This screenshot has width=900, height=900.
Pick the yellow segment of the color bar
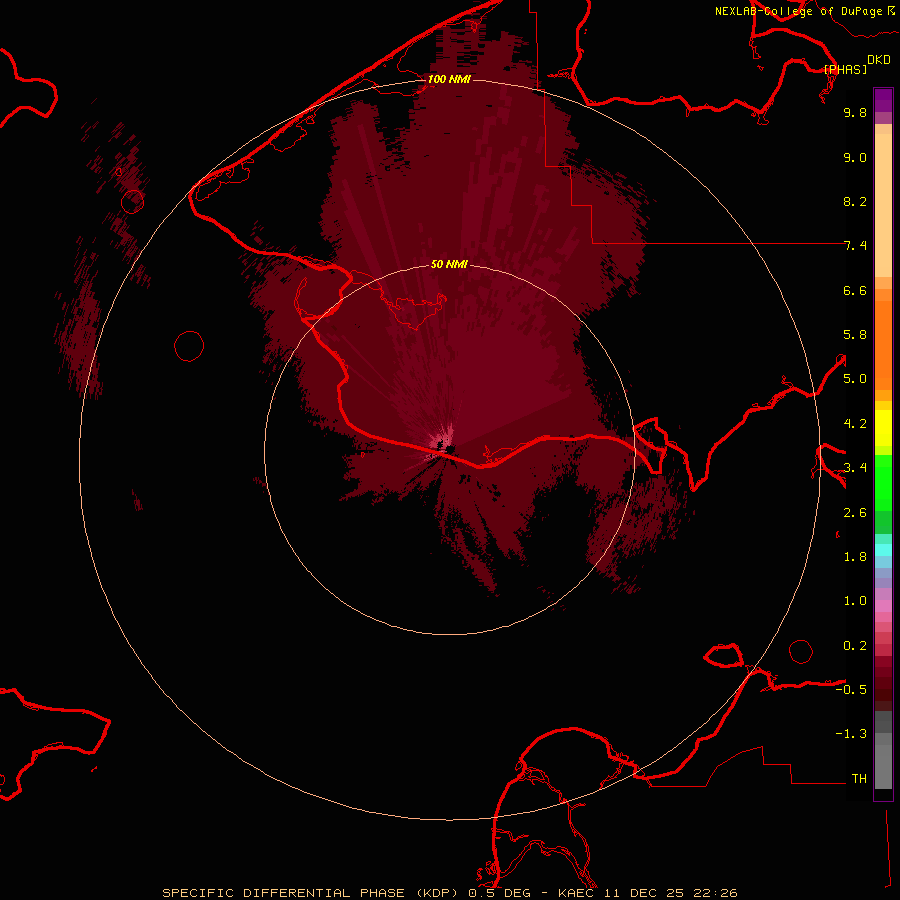click(883, 428)
